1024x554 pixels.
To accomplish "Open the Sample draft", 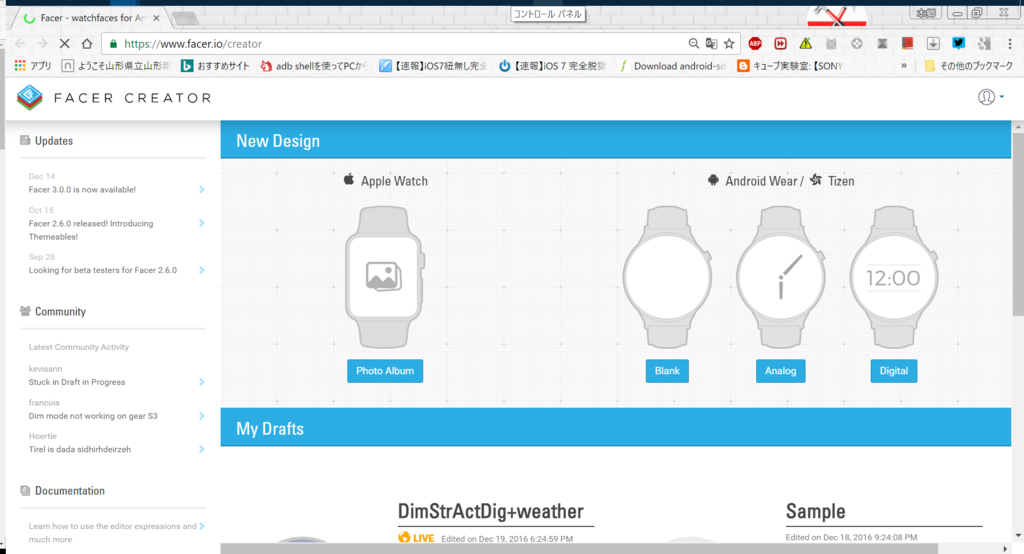I will point(816,511).
